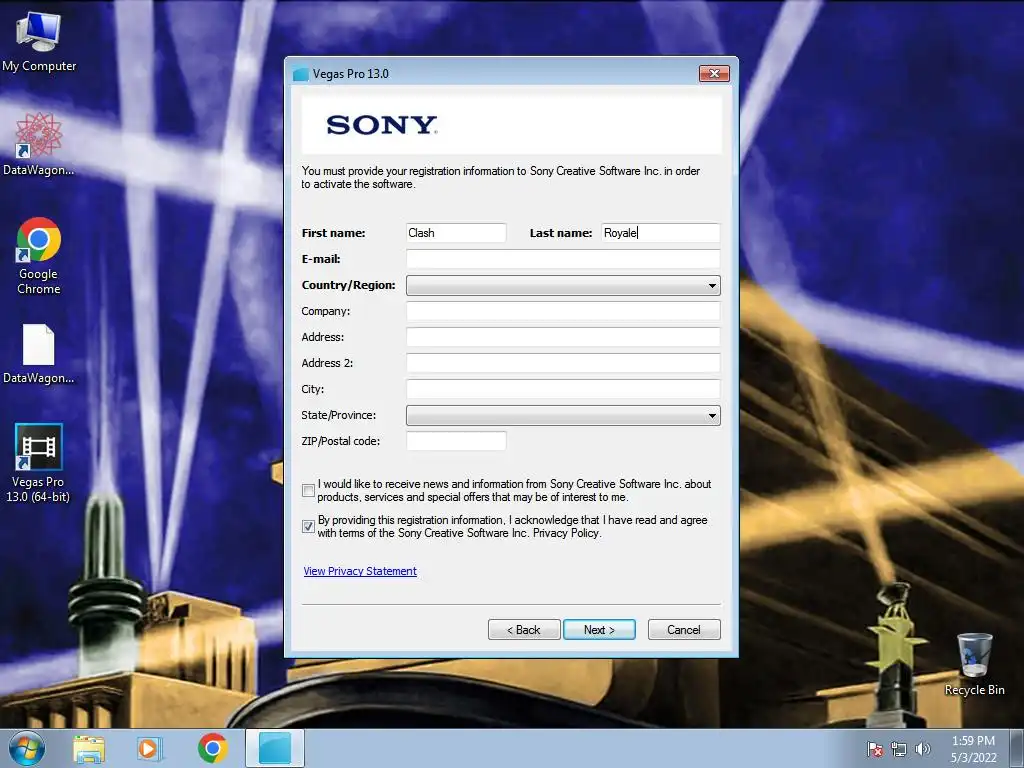Viewport: 1024px width, 768px height.
Task: Open File Explorer from the taskbar
Action: (x=89, y=748)
